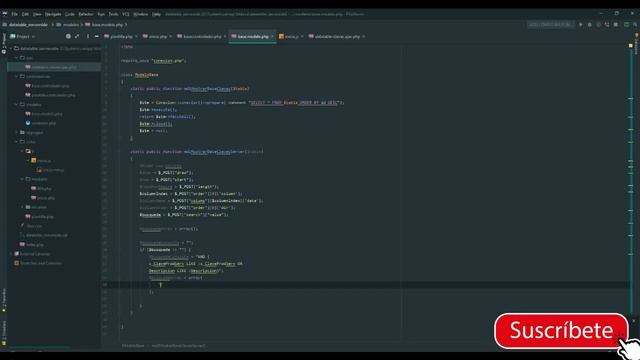Close the inicio.js tab
640x360 pixels.
[x=302, y=36]
